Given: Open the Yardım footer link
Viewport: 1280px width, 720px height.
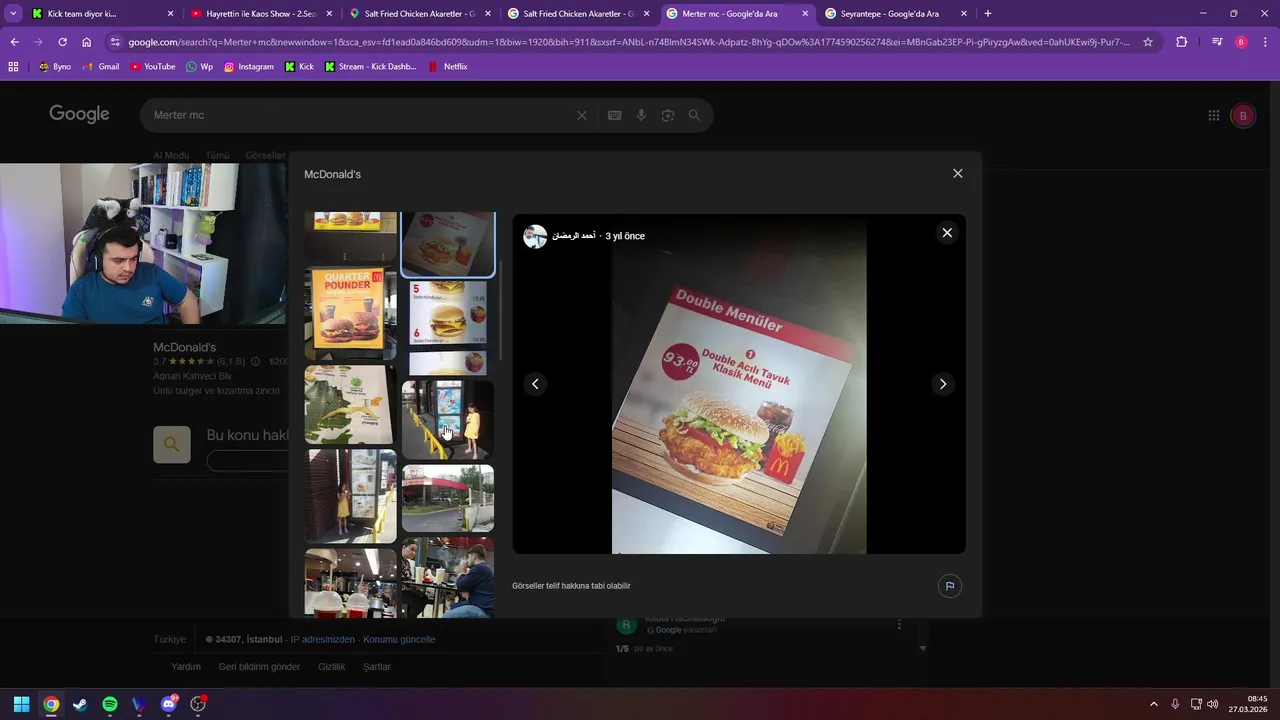Looking at the screenshot, I should click(186, 667).
